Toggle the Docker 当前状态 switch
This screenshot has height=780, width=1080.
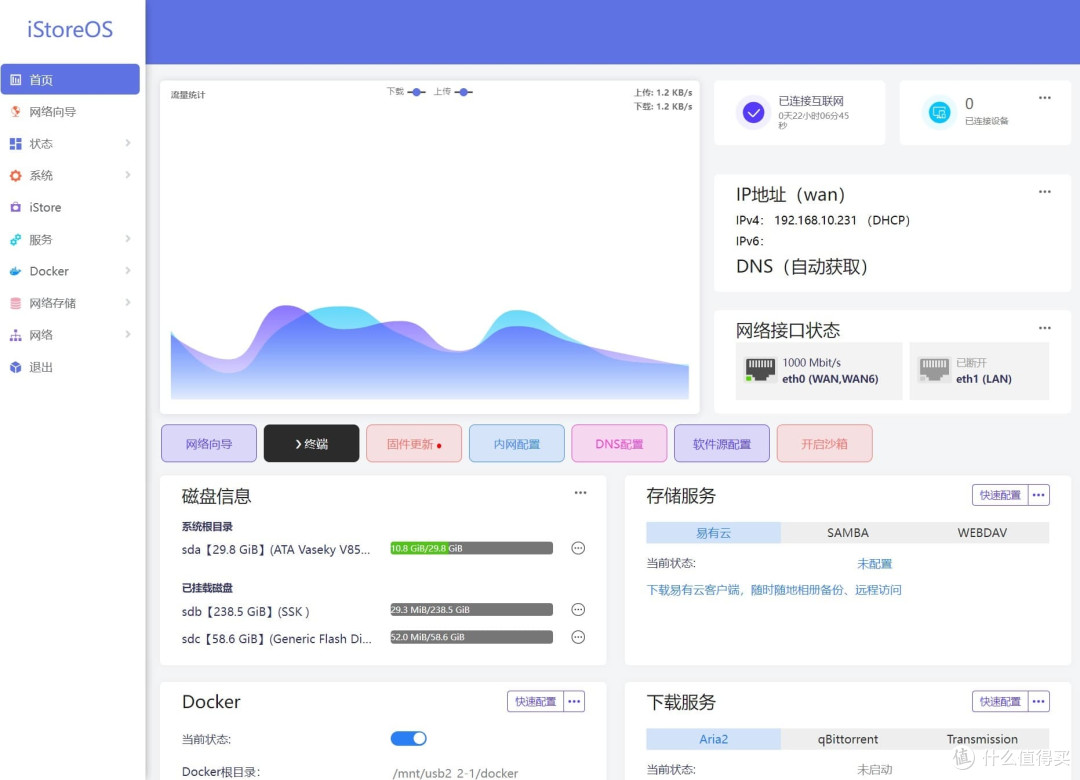pos(408,738)
